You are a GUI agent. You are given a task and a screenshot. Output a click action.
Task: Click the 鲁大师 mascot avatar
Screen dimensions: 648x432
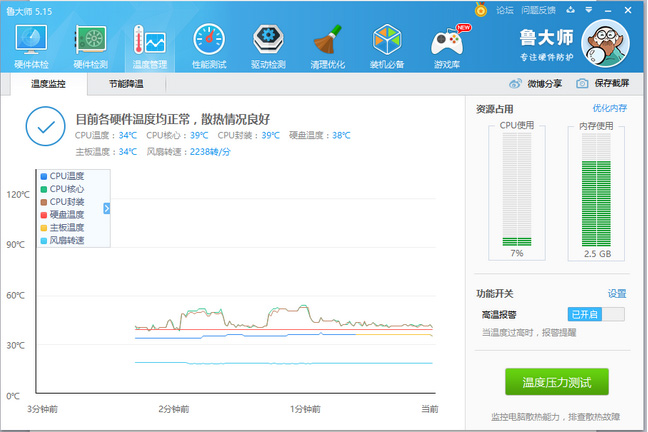(605, 43)
